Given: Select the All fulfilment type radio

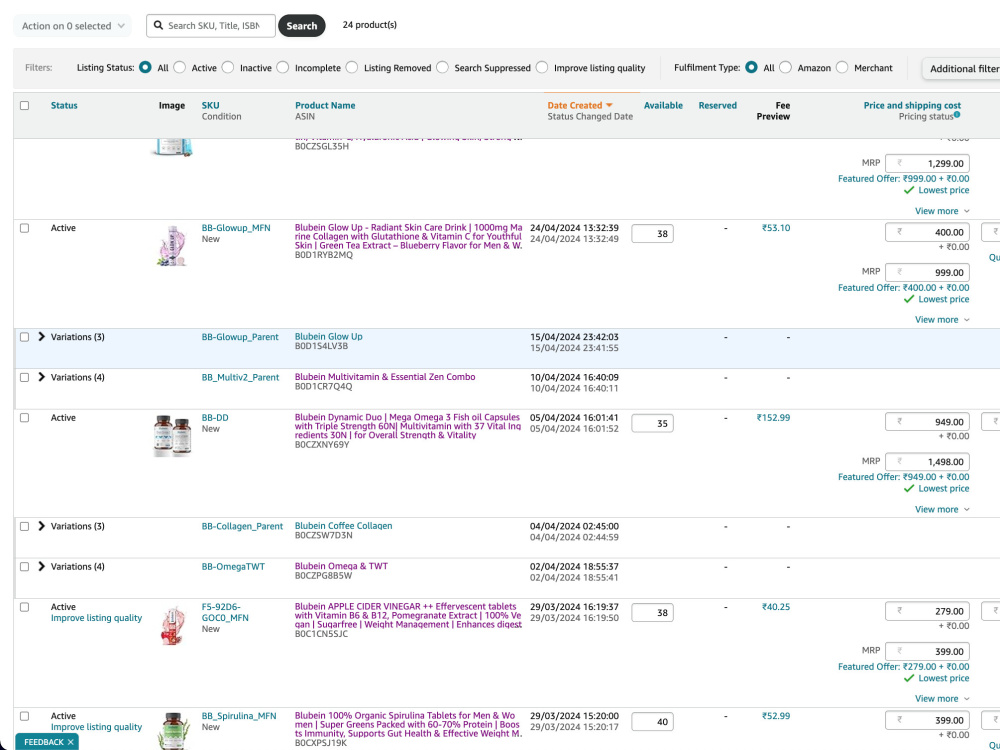Looking at the screenshot, I should (x=751, y=67).
